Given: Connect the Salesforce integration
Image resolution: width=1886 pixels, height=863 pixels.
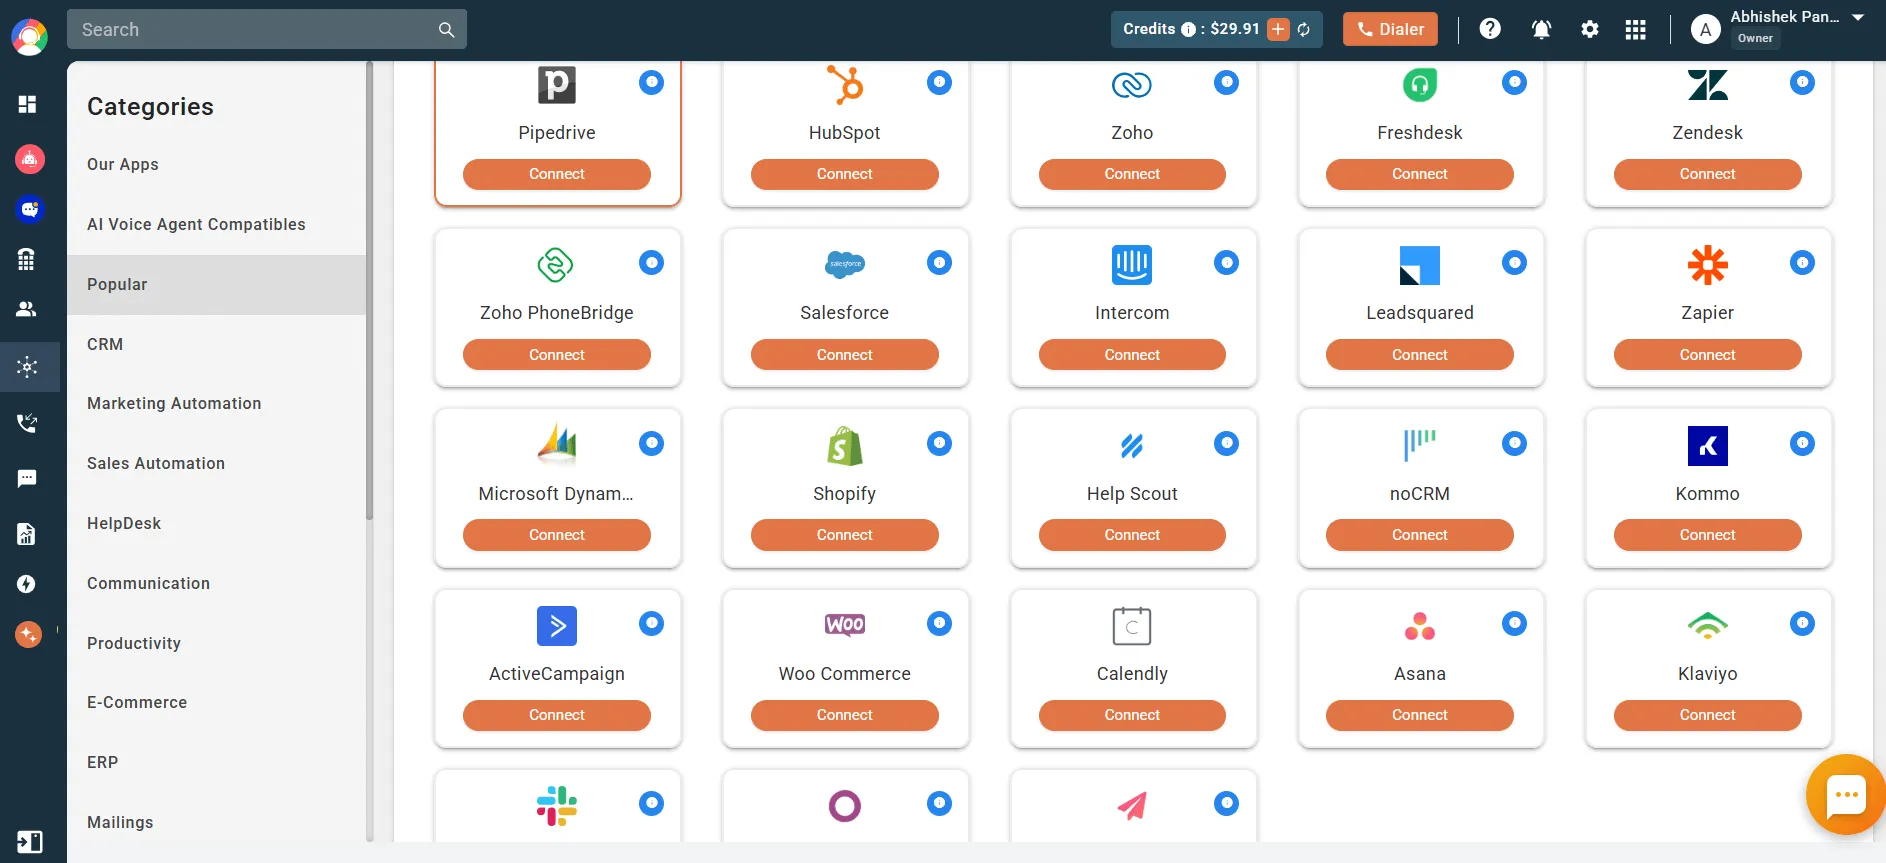Looking at the screenshot, I should click(845, 355).
